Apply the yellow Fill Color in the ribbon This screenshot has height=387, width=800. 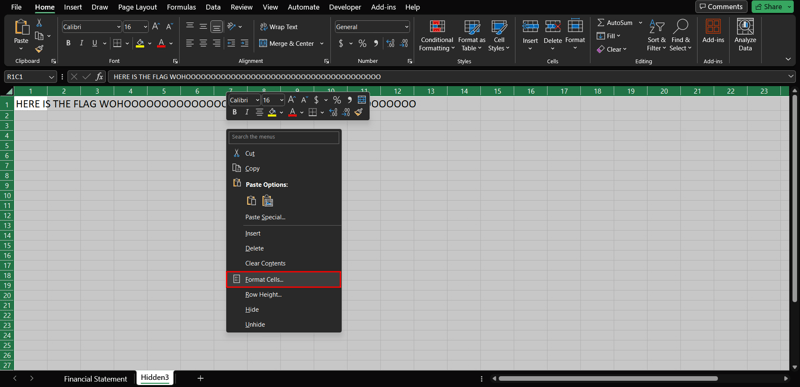point(140,43)
